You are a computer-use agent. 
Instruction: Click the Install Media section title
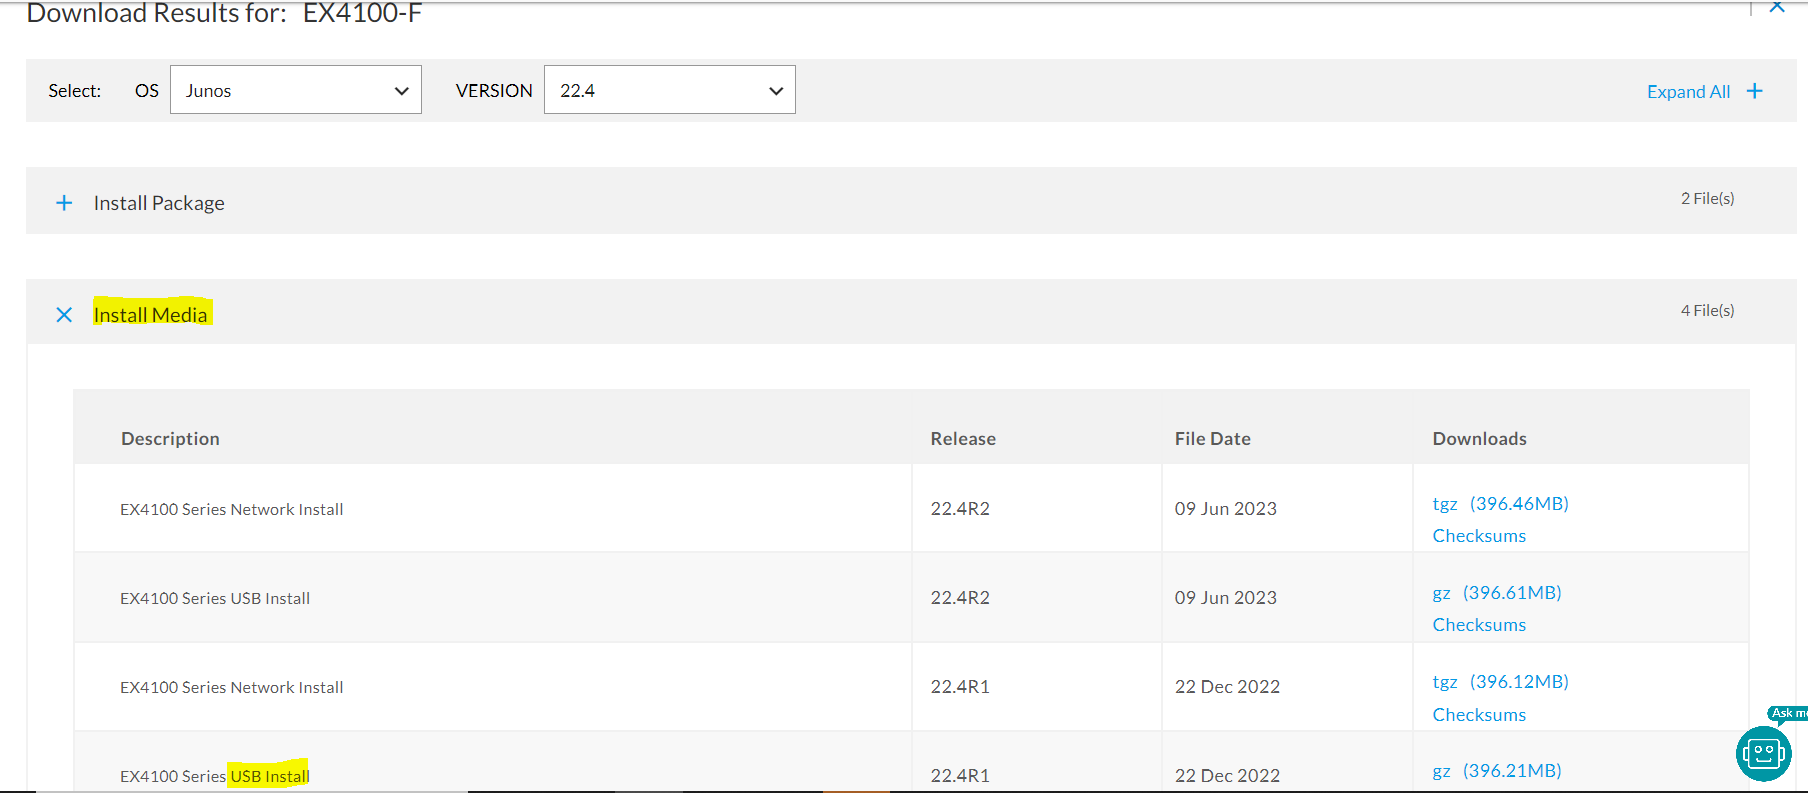pos(151,314)
